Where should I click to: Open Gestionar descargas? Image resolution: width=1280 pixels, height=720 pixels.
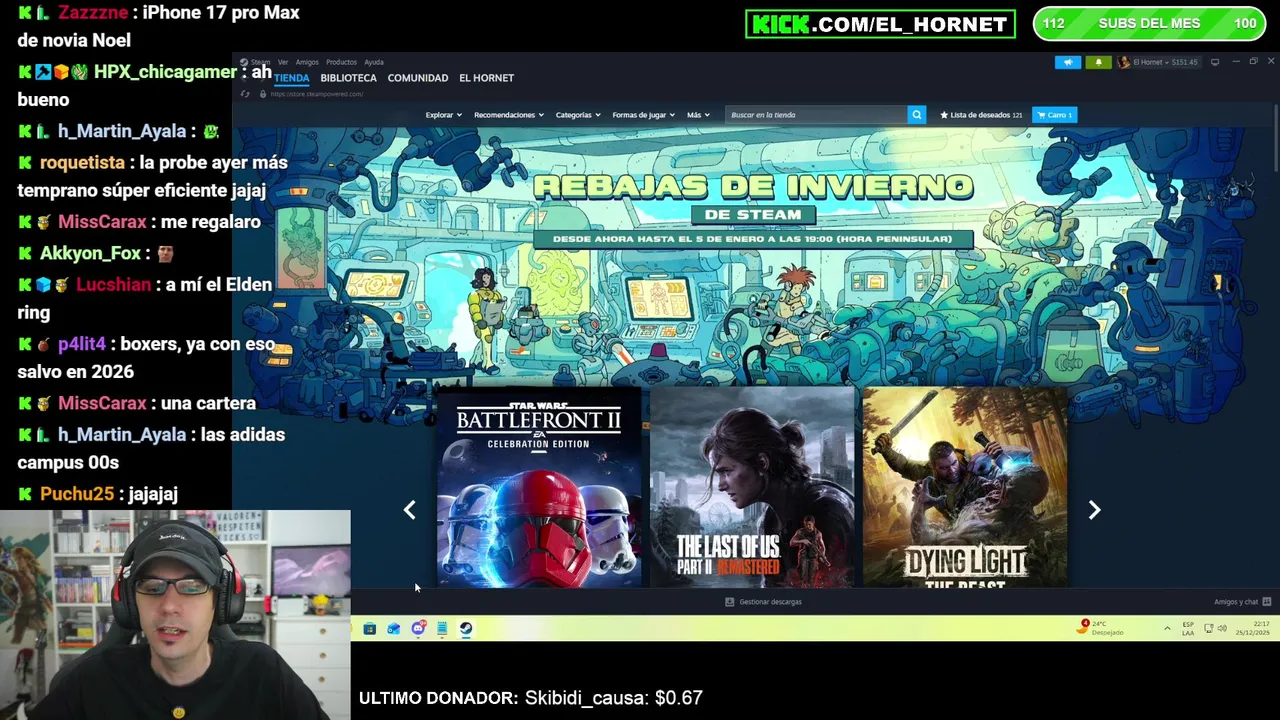coord(763,602)
